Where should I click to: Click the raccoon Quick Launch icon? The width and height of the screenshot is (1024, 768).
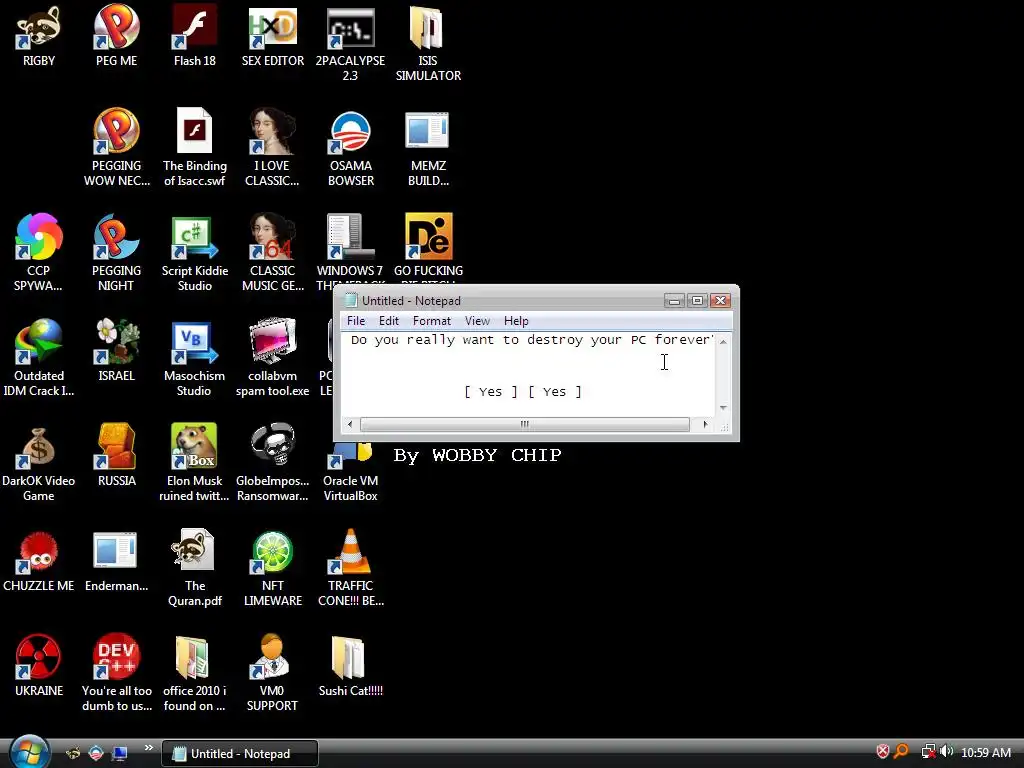click(x=73, y=754)
